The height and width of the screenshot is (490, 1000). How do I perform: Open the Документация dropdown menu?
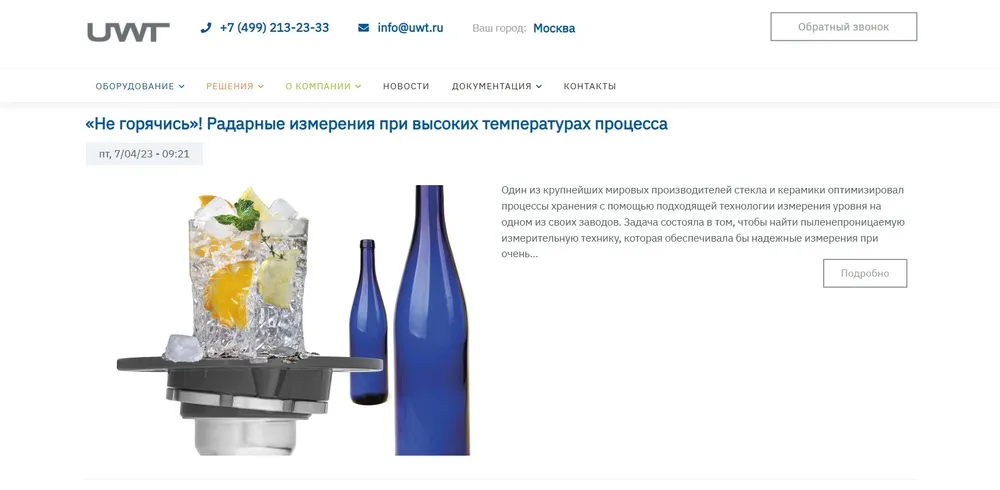(491, 86)
